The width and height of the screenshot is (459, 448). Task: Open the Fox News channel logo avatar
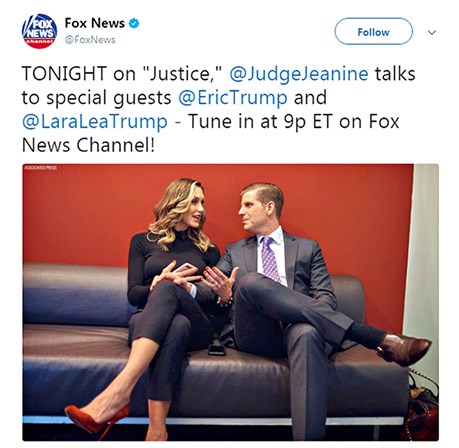click(39, 31)
